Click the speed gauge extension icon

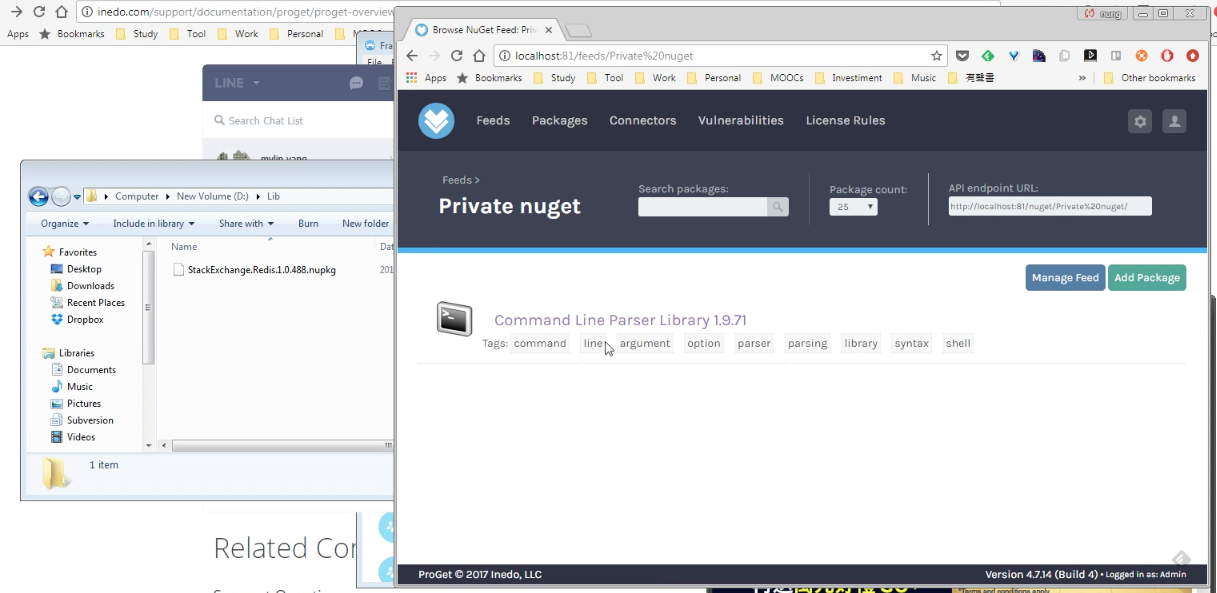click(x=1039, y=56)
